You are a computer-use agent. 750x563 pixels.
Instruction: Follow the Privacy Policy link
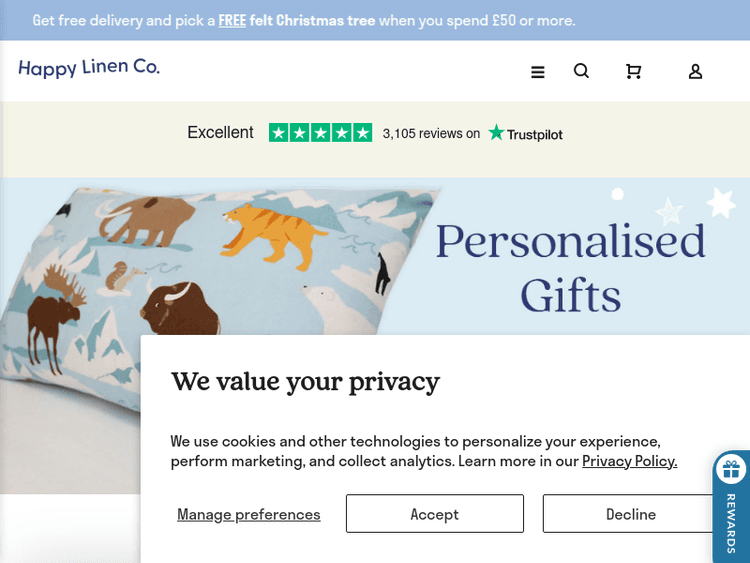point(629,461)
